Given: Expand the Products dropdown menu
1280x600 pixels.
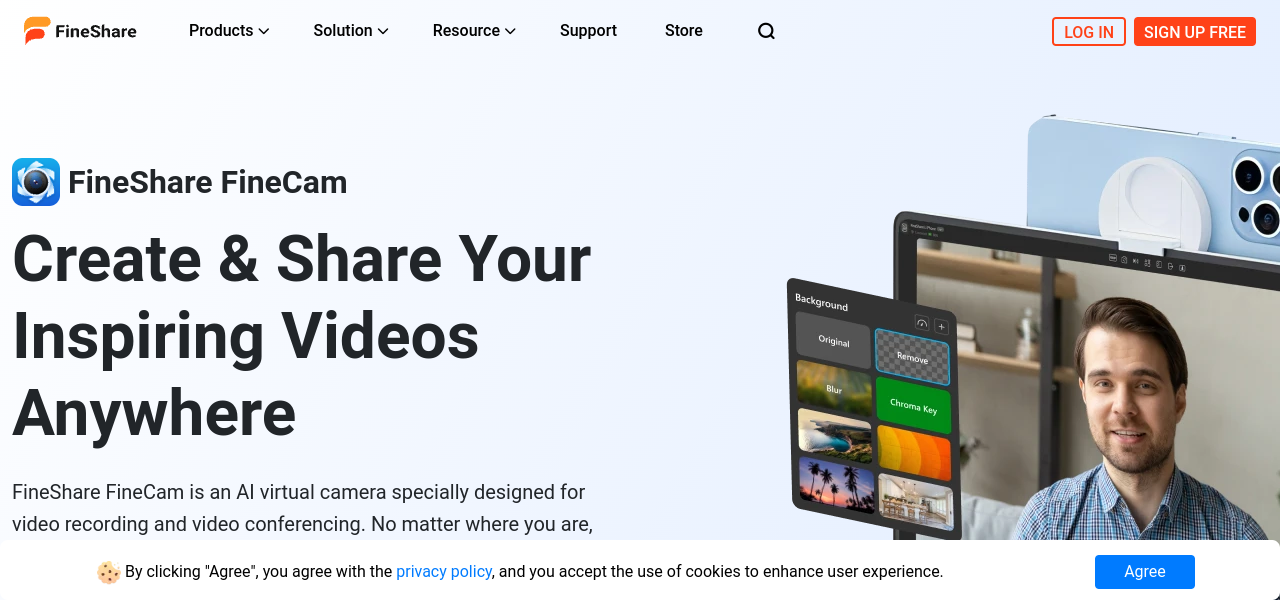Looking at the screenshot, I should click(229, 31).
